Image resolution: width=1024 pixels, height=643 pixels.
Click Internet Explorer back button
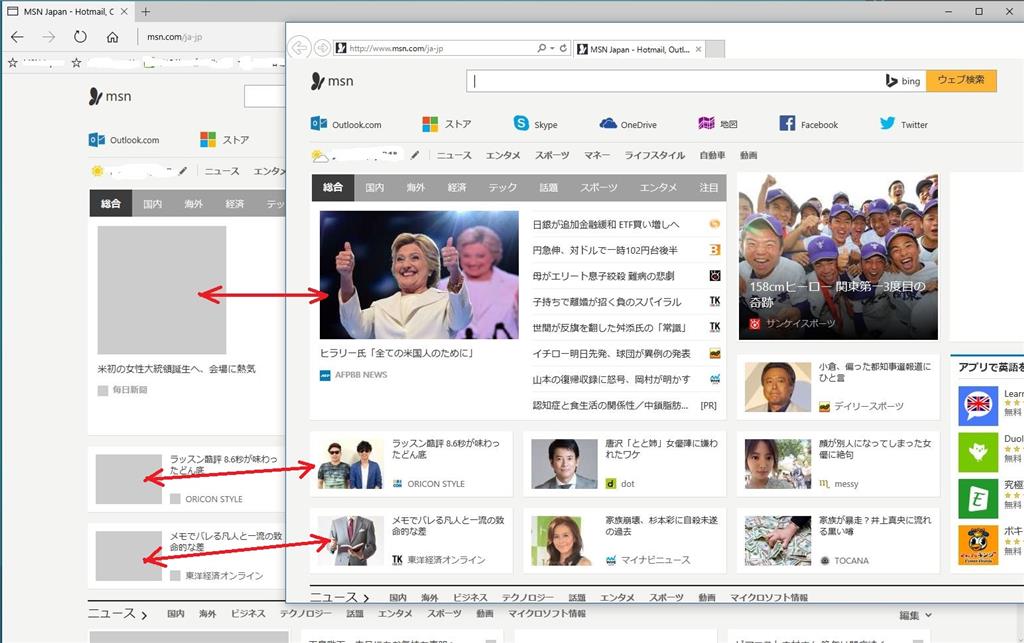coord(298,48)
